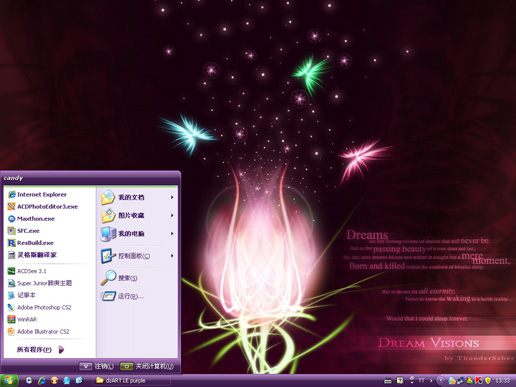Show hidden system tray icons
Image resolution: width=516 pixels, height=387 pixels.
click(441, 380)
